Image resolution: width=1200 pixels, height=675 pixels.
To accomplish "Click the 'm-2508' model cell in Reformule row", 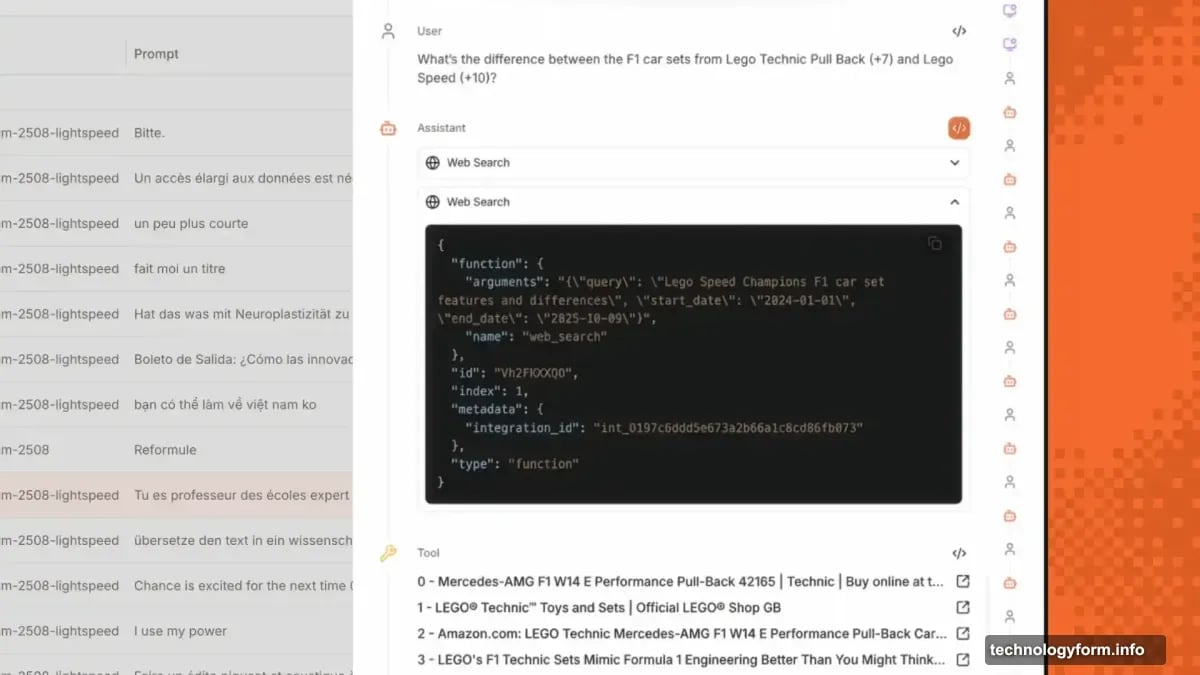I will [25, 450].
